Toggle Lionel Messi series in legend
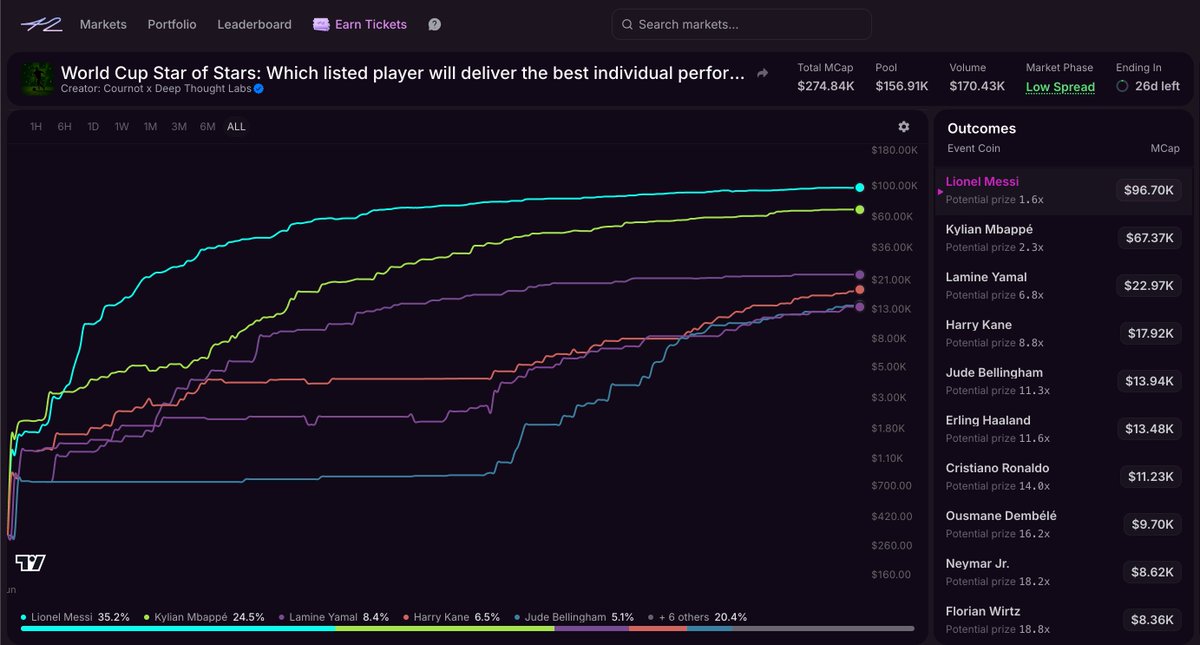This screenshot has height=645, width=1200. pos(75,617)
